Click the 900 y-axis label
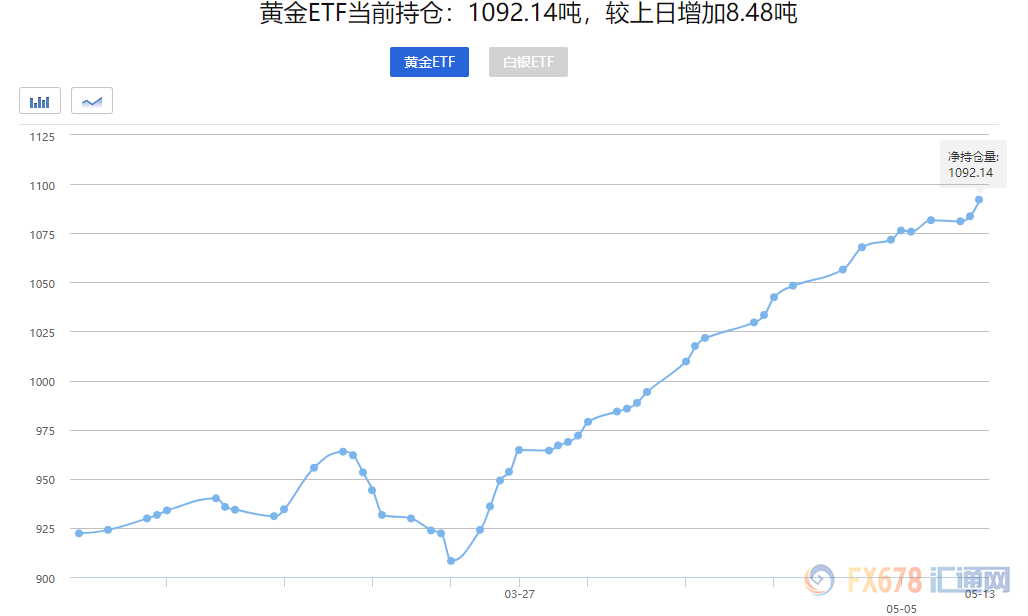This screenshot has height=616, width=1028. [45, 579]
